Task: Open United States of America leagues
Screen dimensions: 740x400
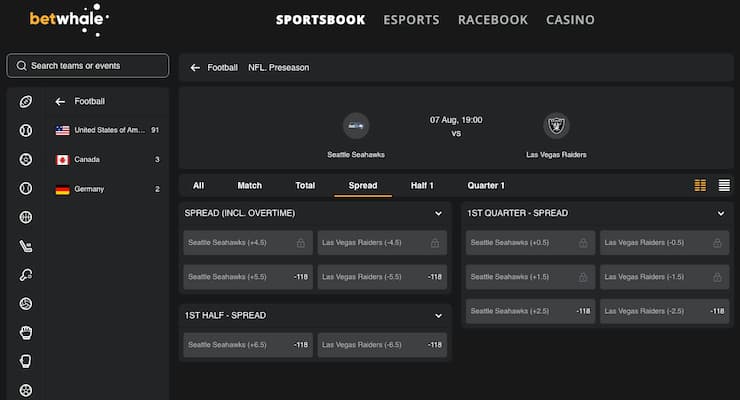Action: click(x=107, y=130)
